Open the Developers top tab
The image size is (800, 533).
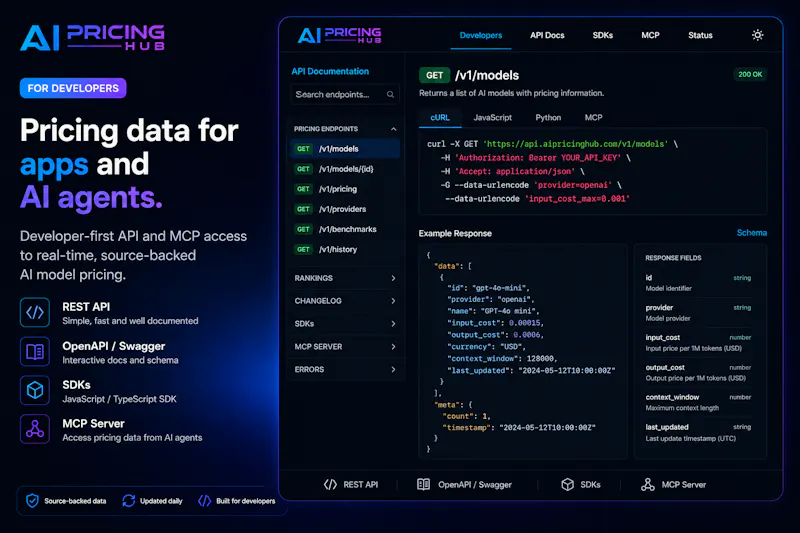(481, 35)
